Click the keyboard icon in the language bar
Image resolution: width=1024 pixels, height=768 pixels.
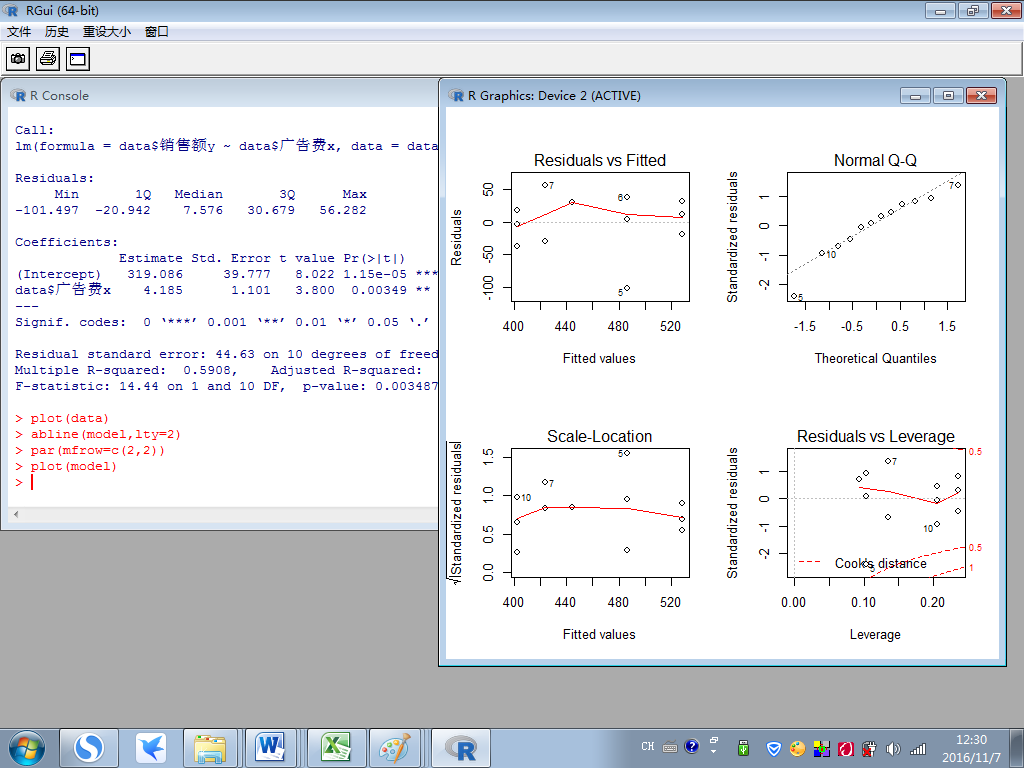(670, 747)
